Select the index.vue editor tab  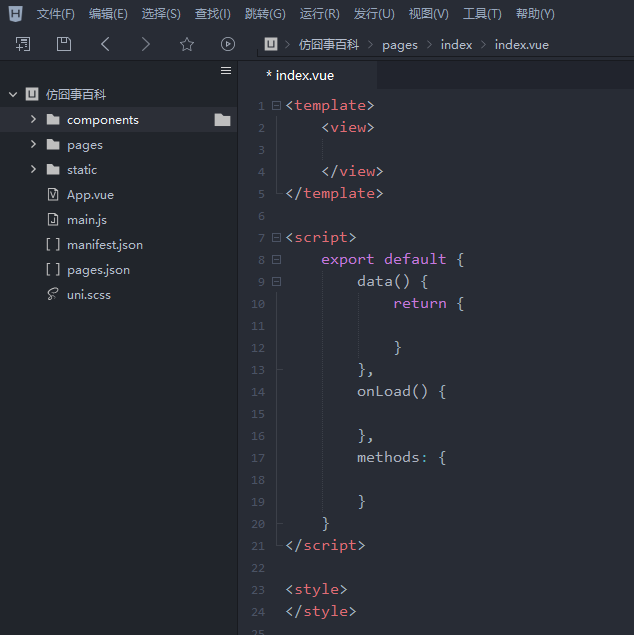(x=308, y=75)
